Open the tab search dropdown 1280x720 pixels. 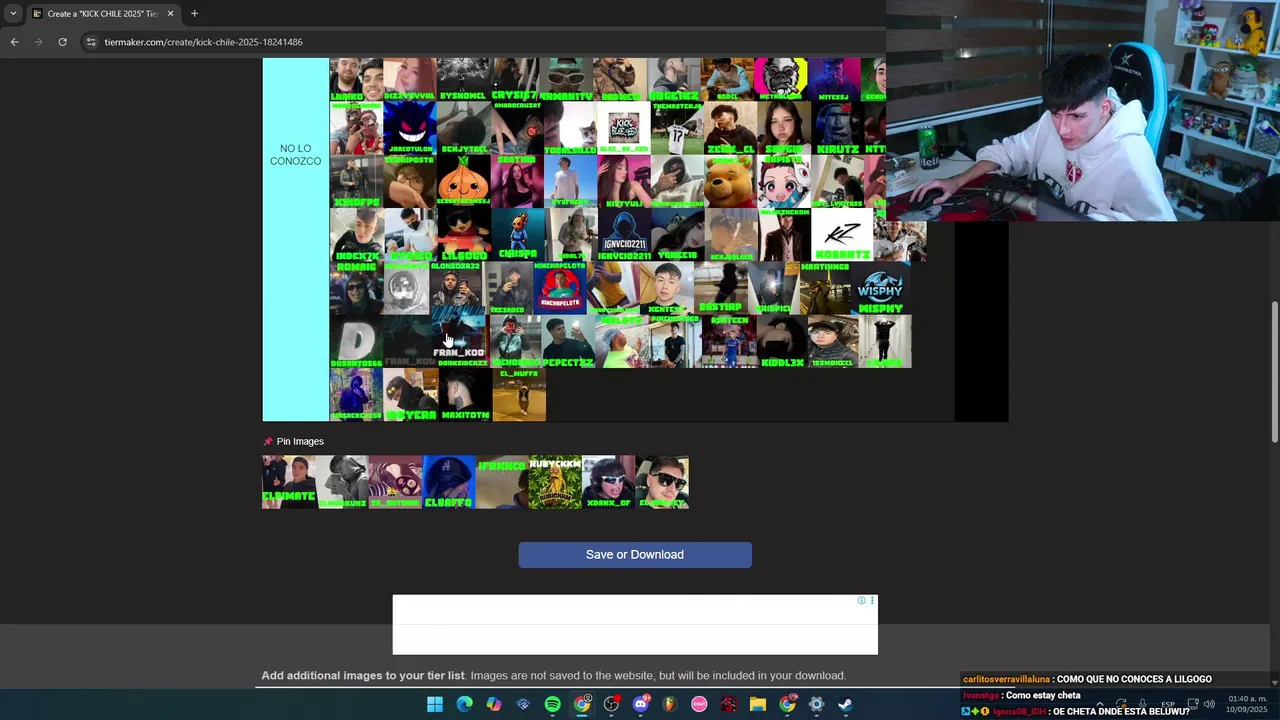[x=12, y=13]
